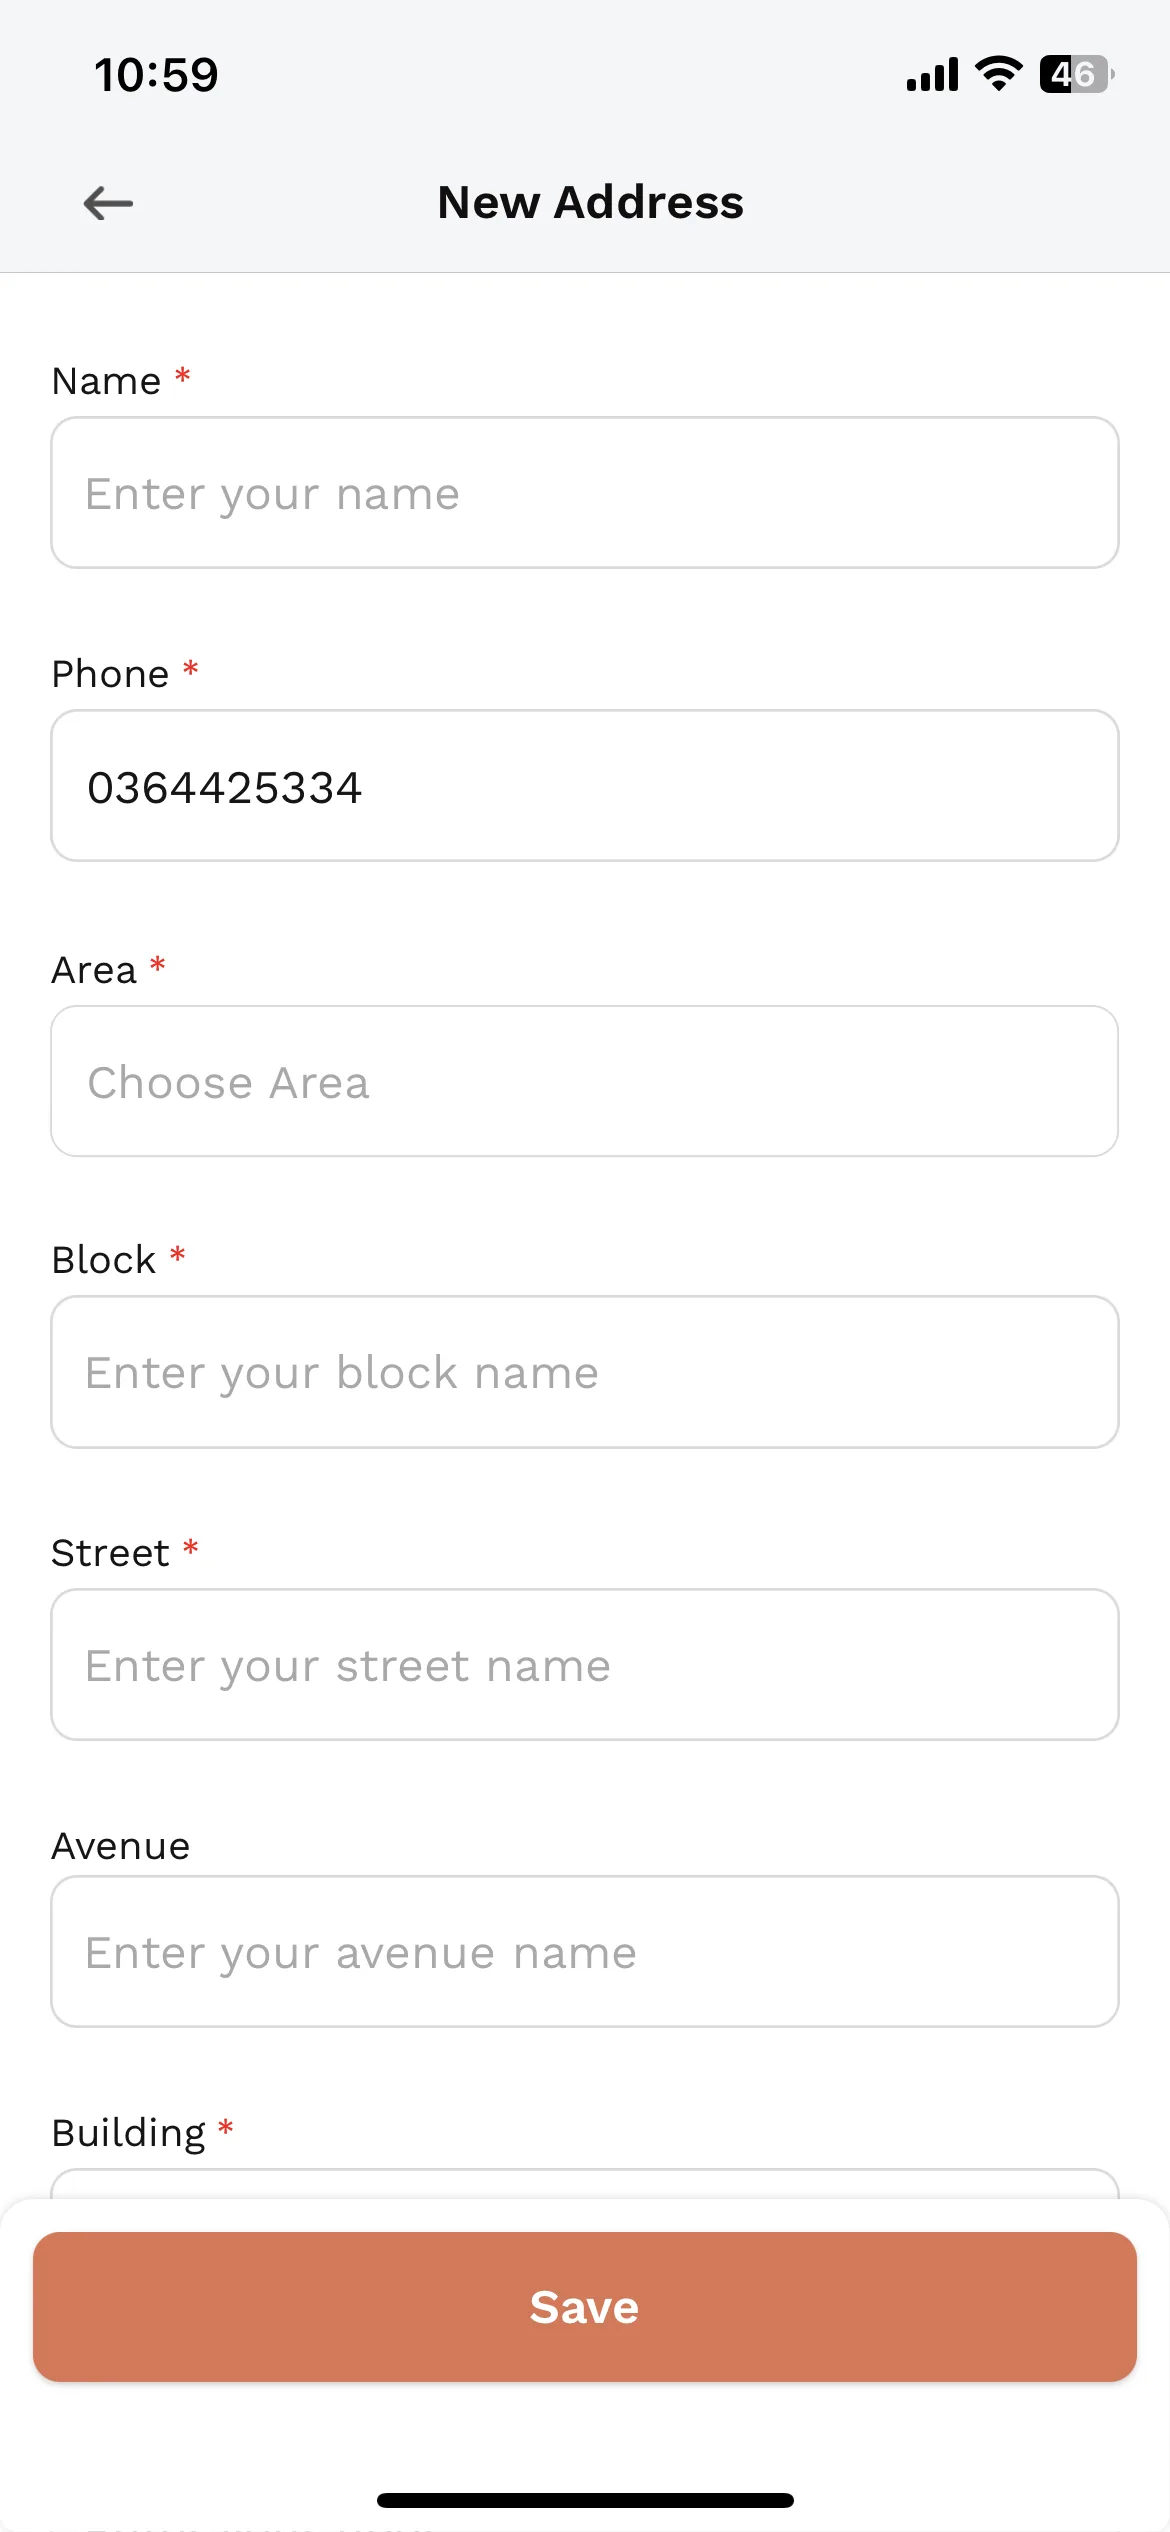Screen dimensions: 1170x2532
Task: Open the Choose Area dropdown
Action: 585,1081
